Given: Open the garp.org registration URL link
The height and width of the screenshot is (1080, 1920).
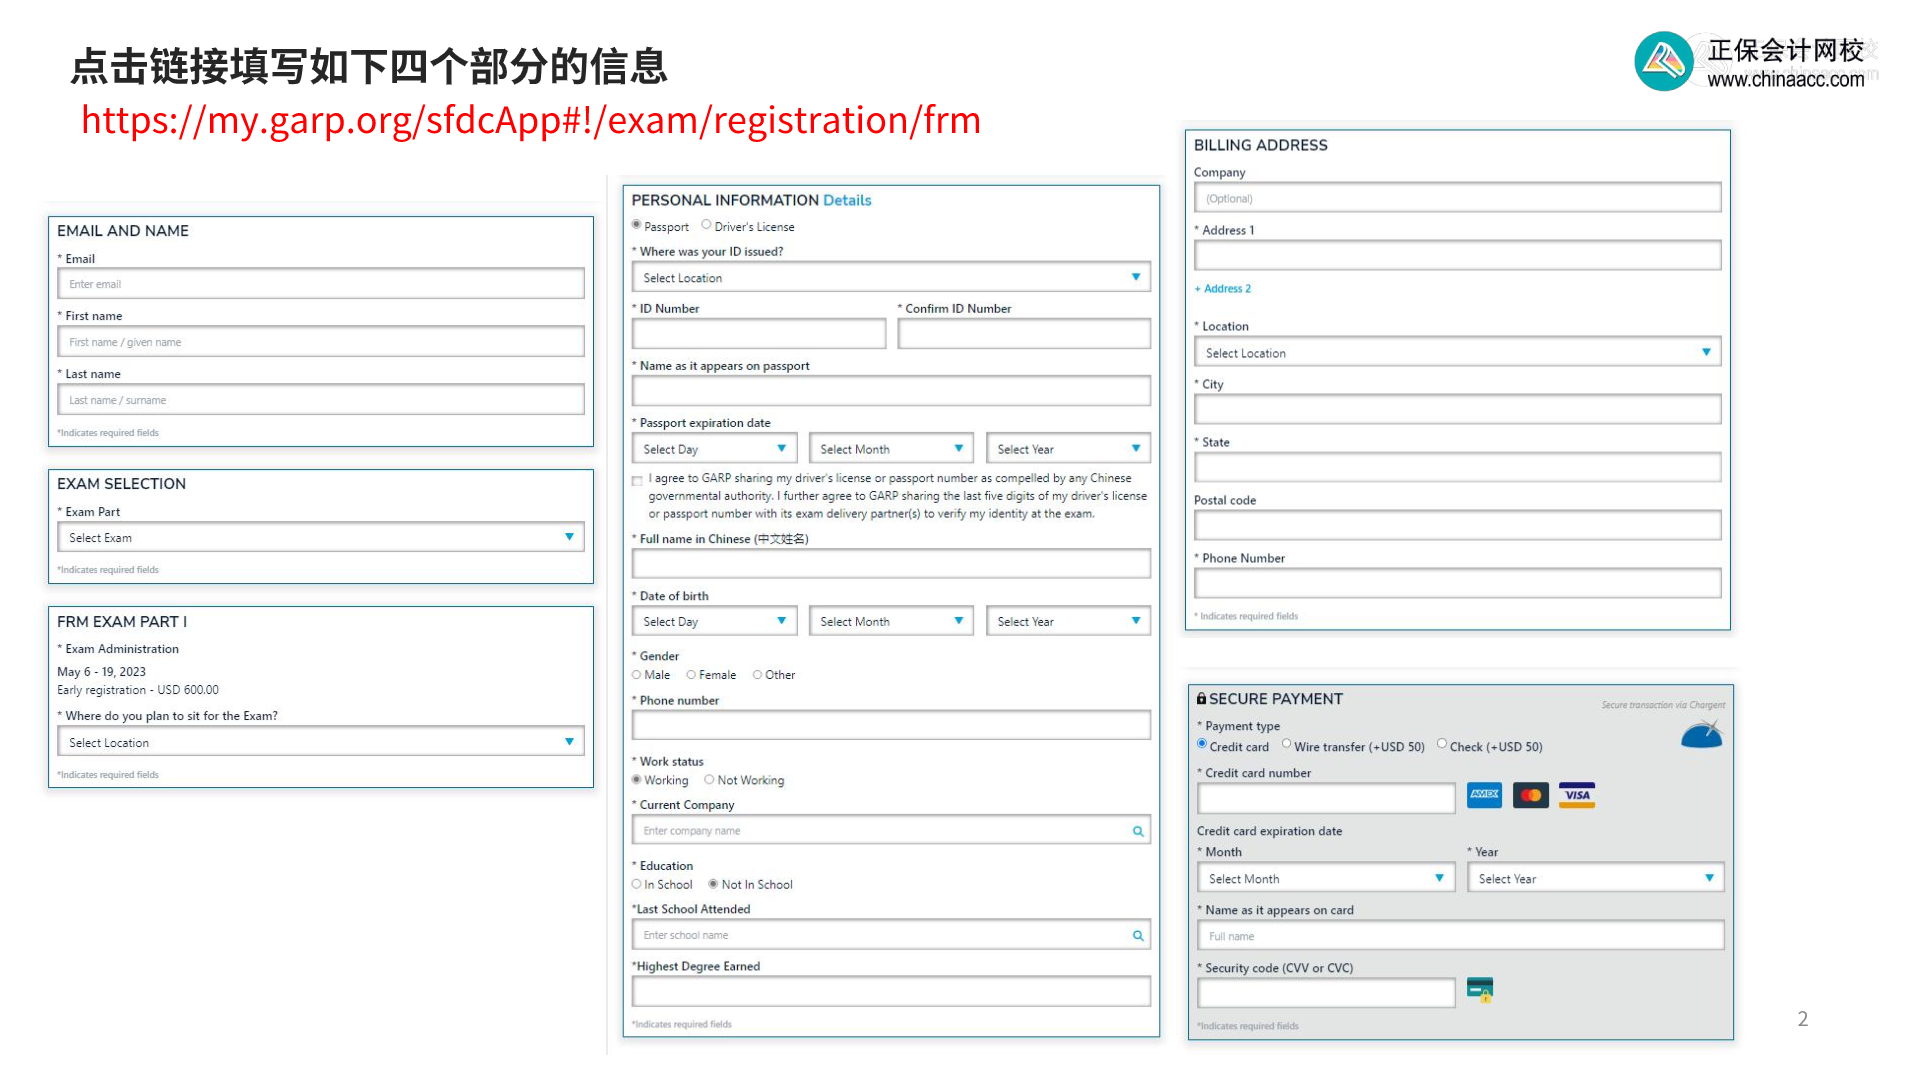Looking at the screenshot, I should point(530,120).
